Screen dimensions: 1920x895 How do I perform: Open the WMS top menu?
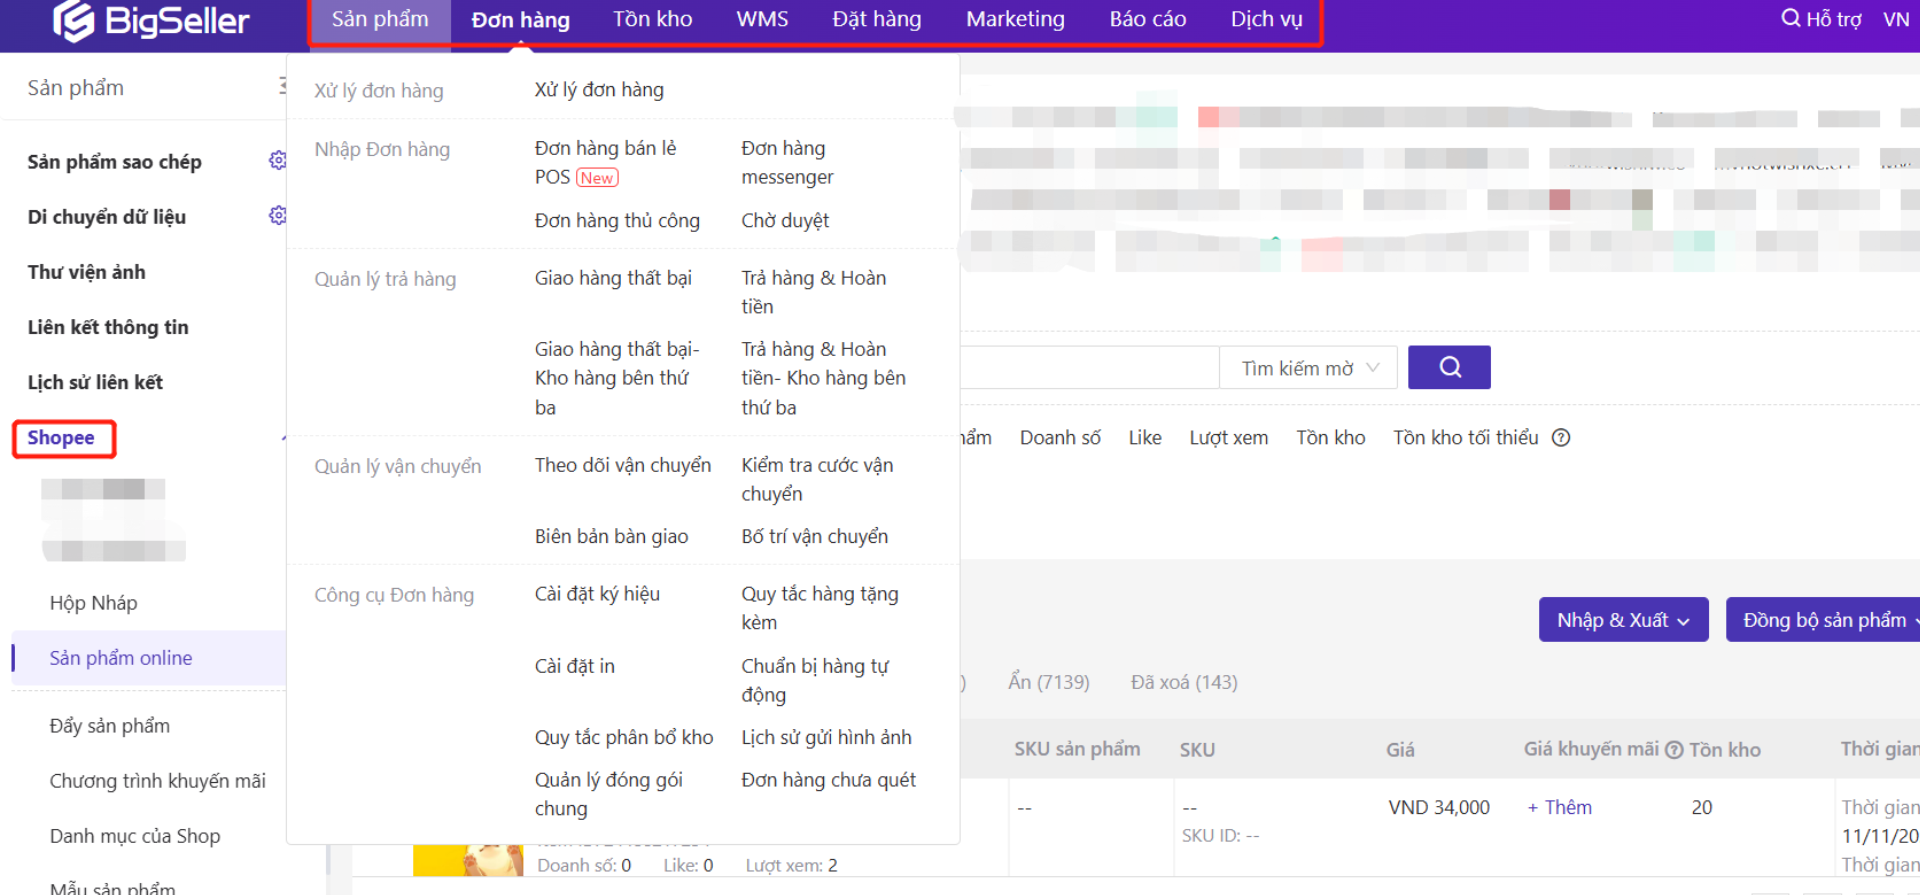click(762, 19)
